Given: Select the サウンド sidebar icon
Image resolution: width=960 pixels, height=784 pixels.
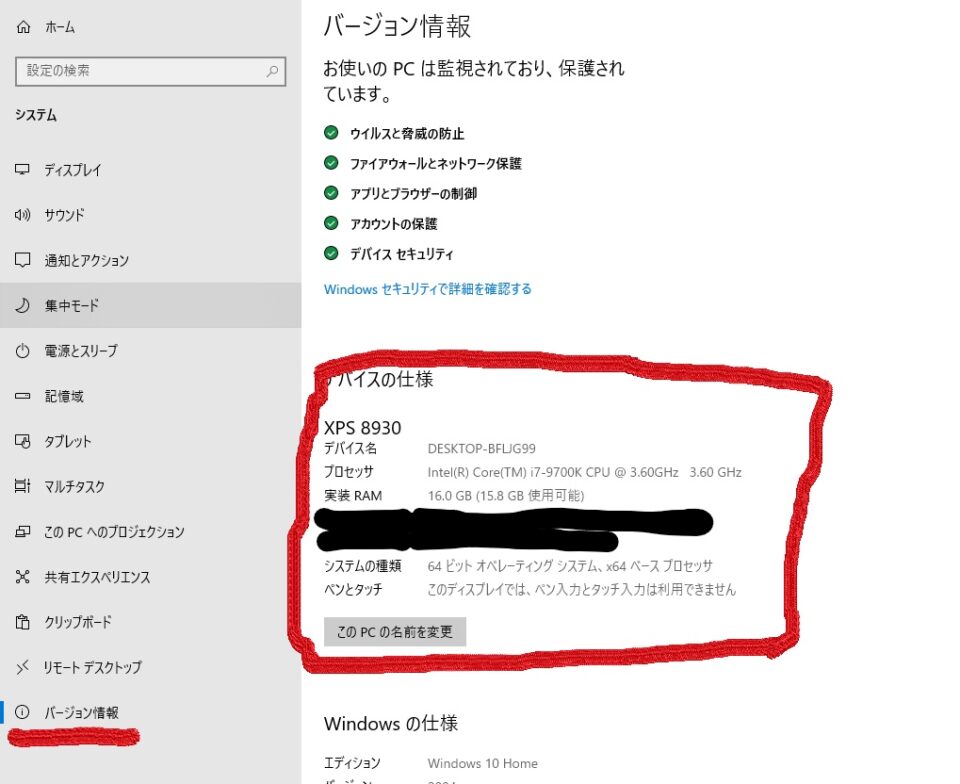Looking at the screenshot, I should (25, 215).
